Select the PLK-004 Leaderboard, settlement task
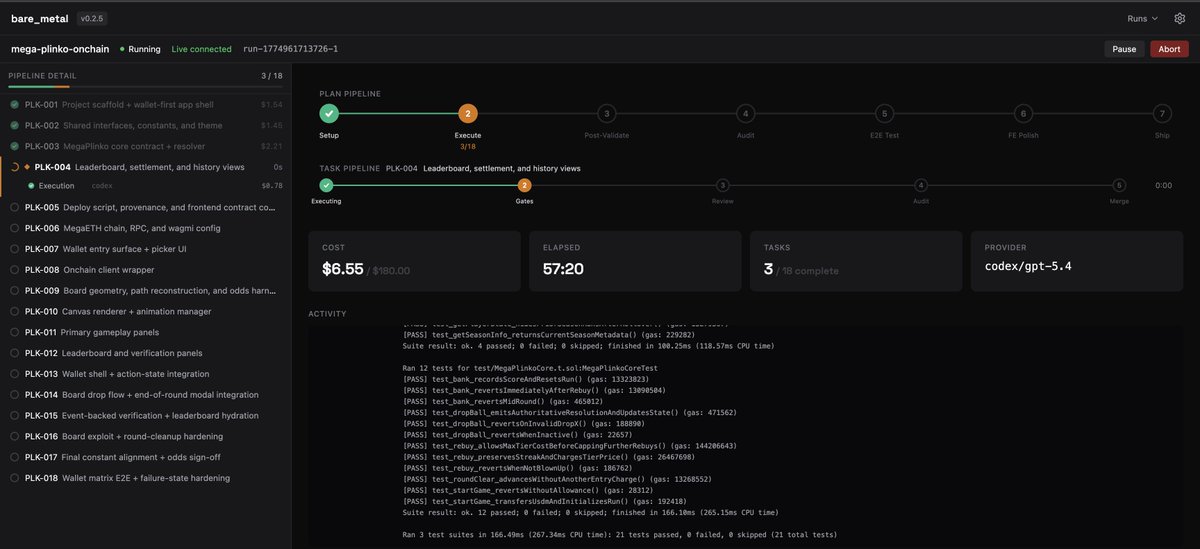Image resolution: width=1200 pixels, height=549 pixels. pos(145,167)
